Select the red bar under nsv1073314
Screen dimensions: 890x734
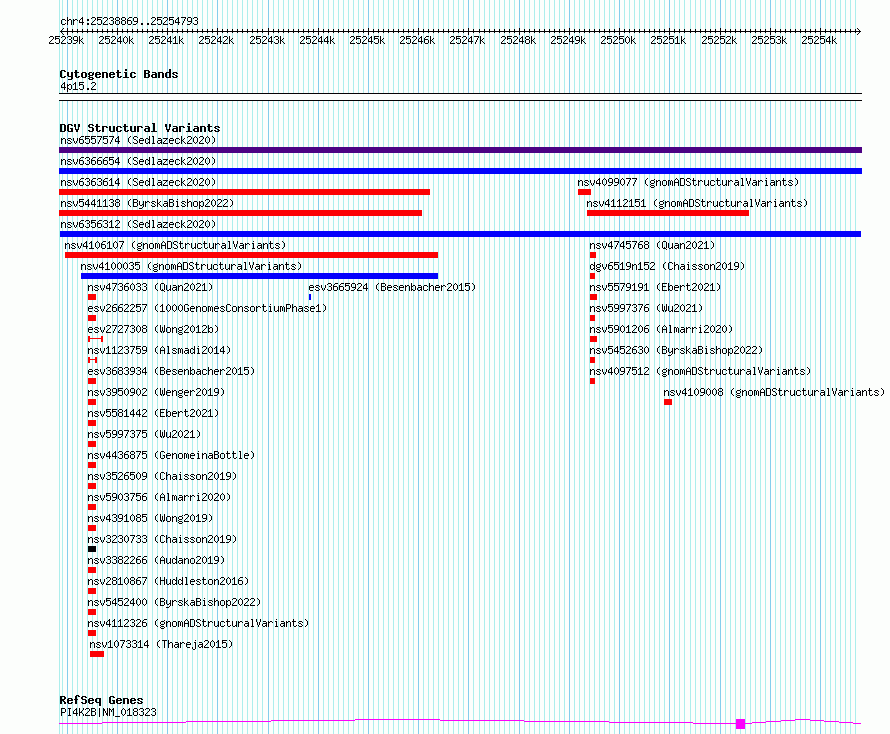pos(97,654)
